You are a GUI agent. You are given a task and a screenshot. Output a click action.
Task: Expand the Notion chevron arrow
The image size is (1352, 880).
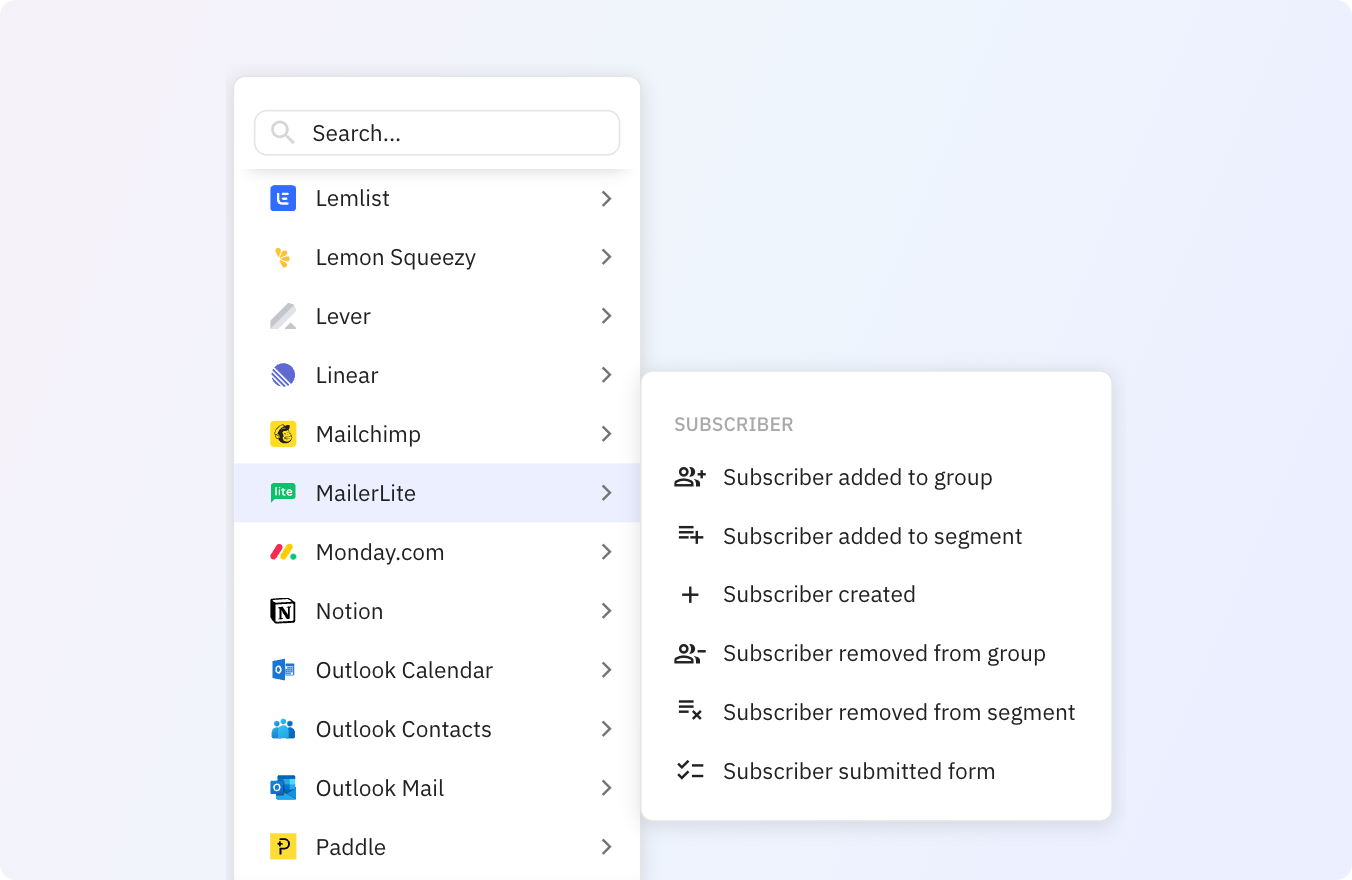pos(606,611)
